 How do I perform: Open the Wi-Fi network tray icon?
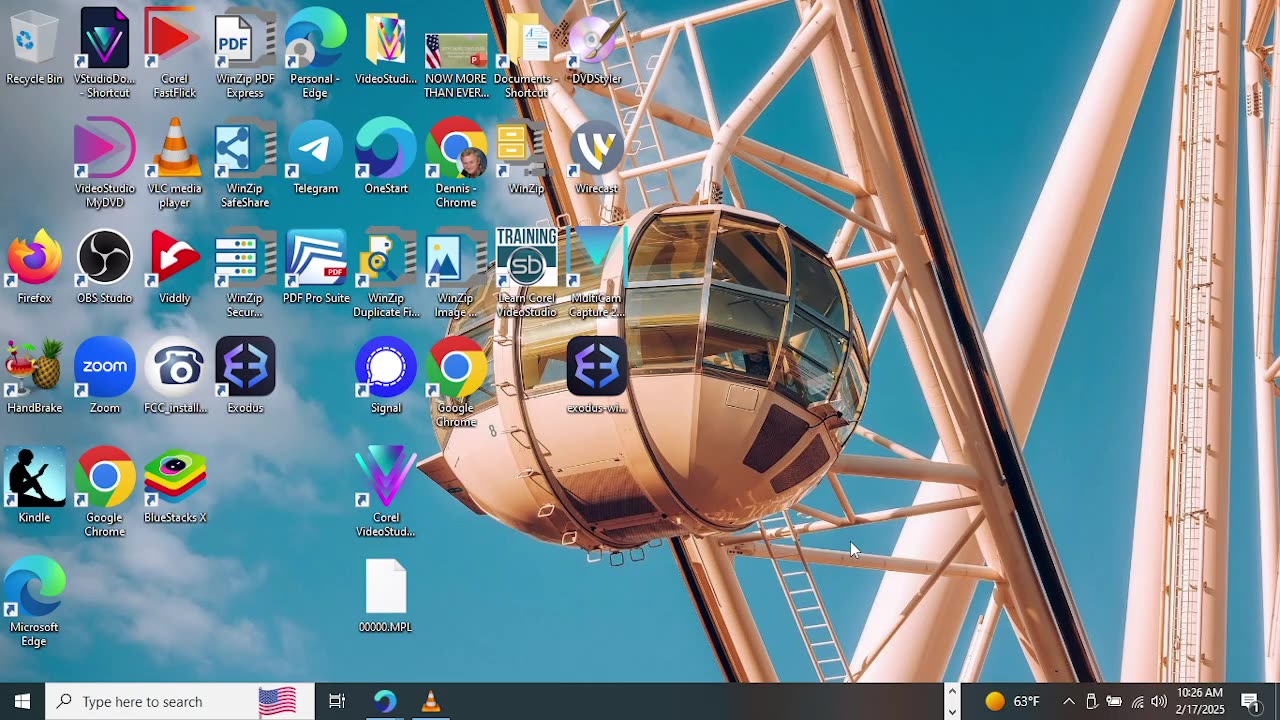click(1137, 701)
